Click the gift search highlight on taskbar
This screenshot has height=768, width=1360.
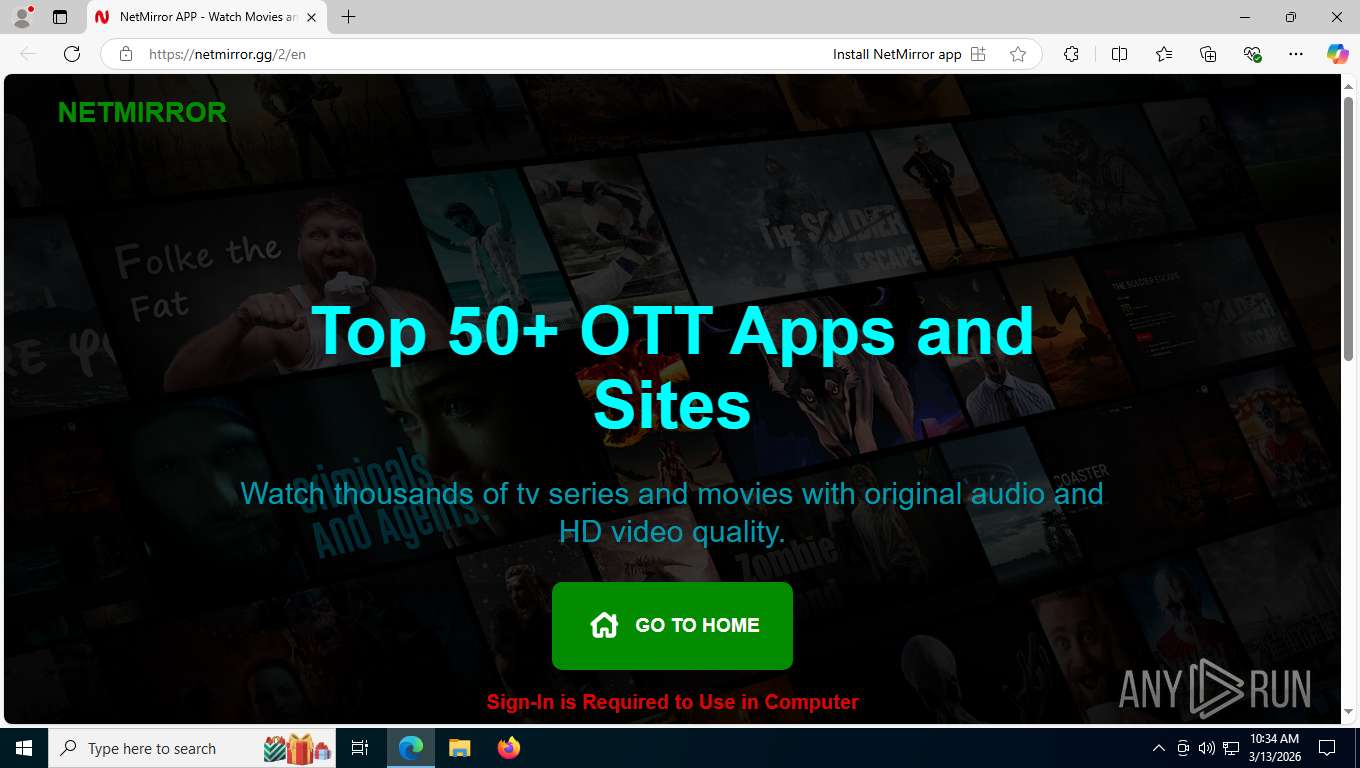(297, 748)
